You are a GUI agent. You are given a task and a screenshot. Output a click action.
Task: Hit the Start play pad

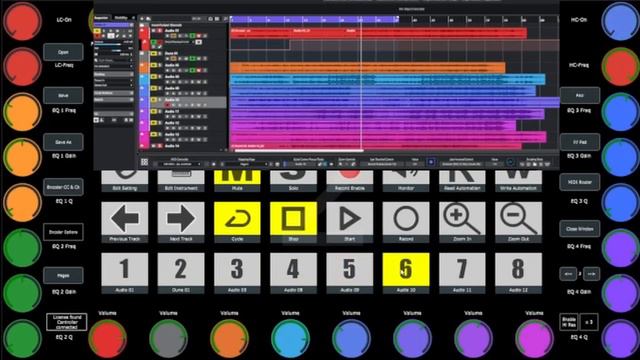click(350, 222)
